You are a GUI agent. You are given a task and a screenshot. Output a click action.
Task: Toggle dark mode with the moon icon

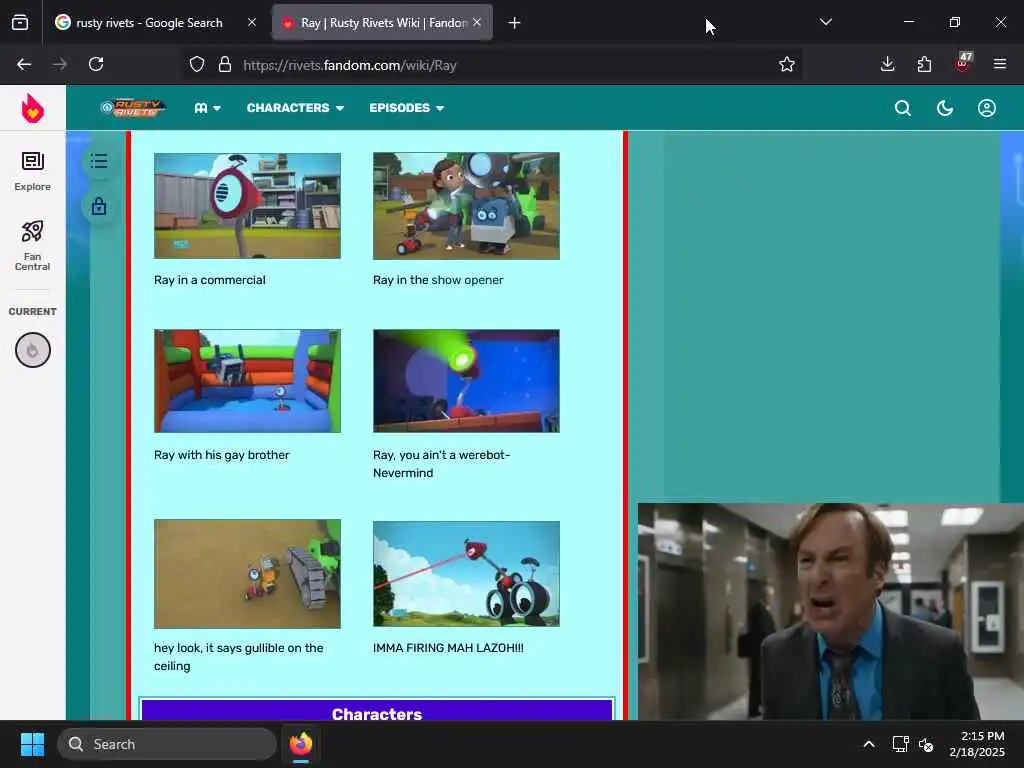click(x=944, y=108)
